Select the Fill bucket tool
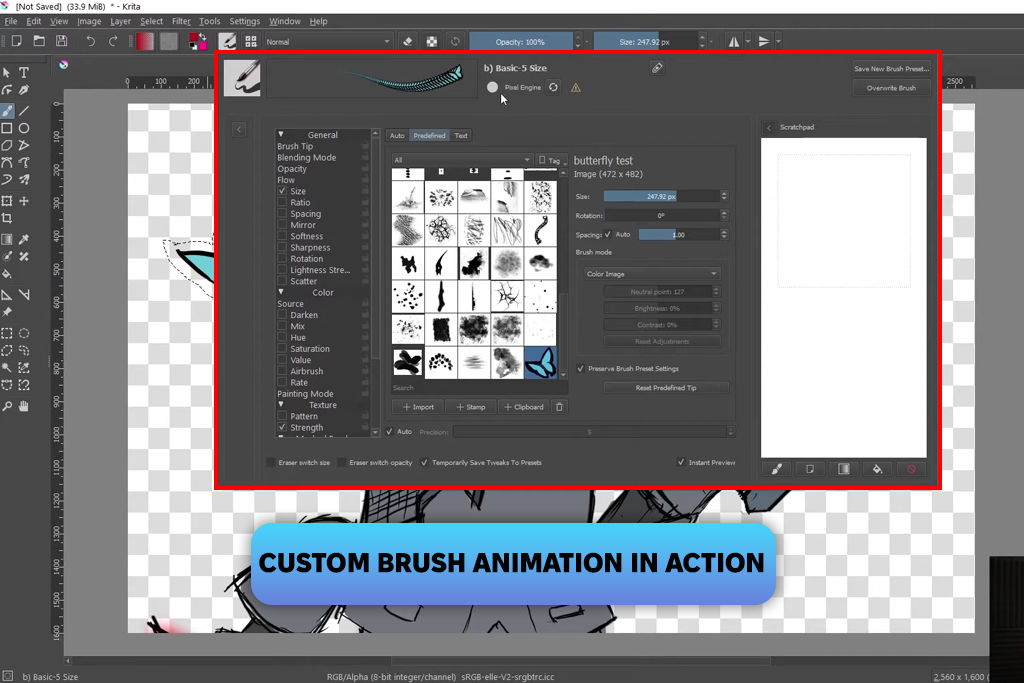Image resolution: width=1024 pixels, height=683 pixels. (x=7, y=274)
